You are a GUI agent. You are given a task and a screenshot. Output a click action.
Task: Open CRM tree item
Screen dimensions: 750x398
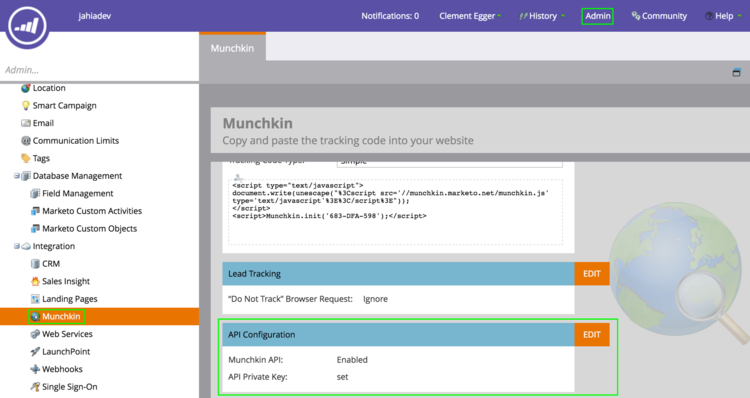51,264
